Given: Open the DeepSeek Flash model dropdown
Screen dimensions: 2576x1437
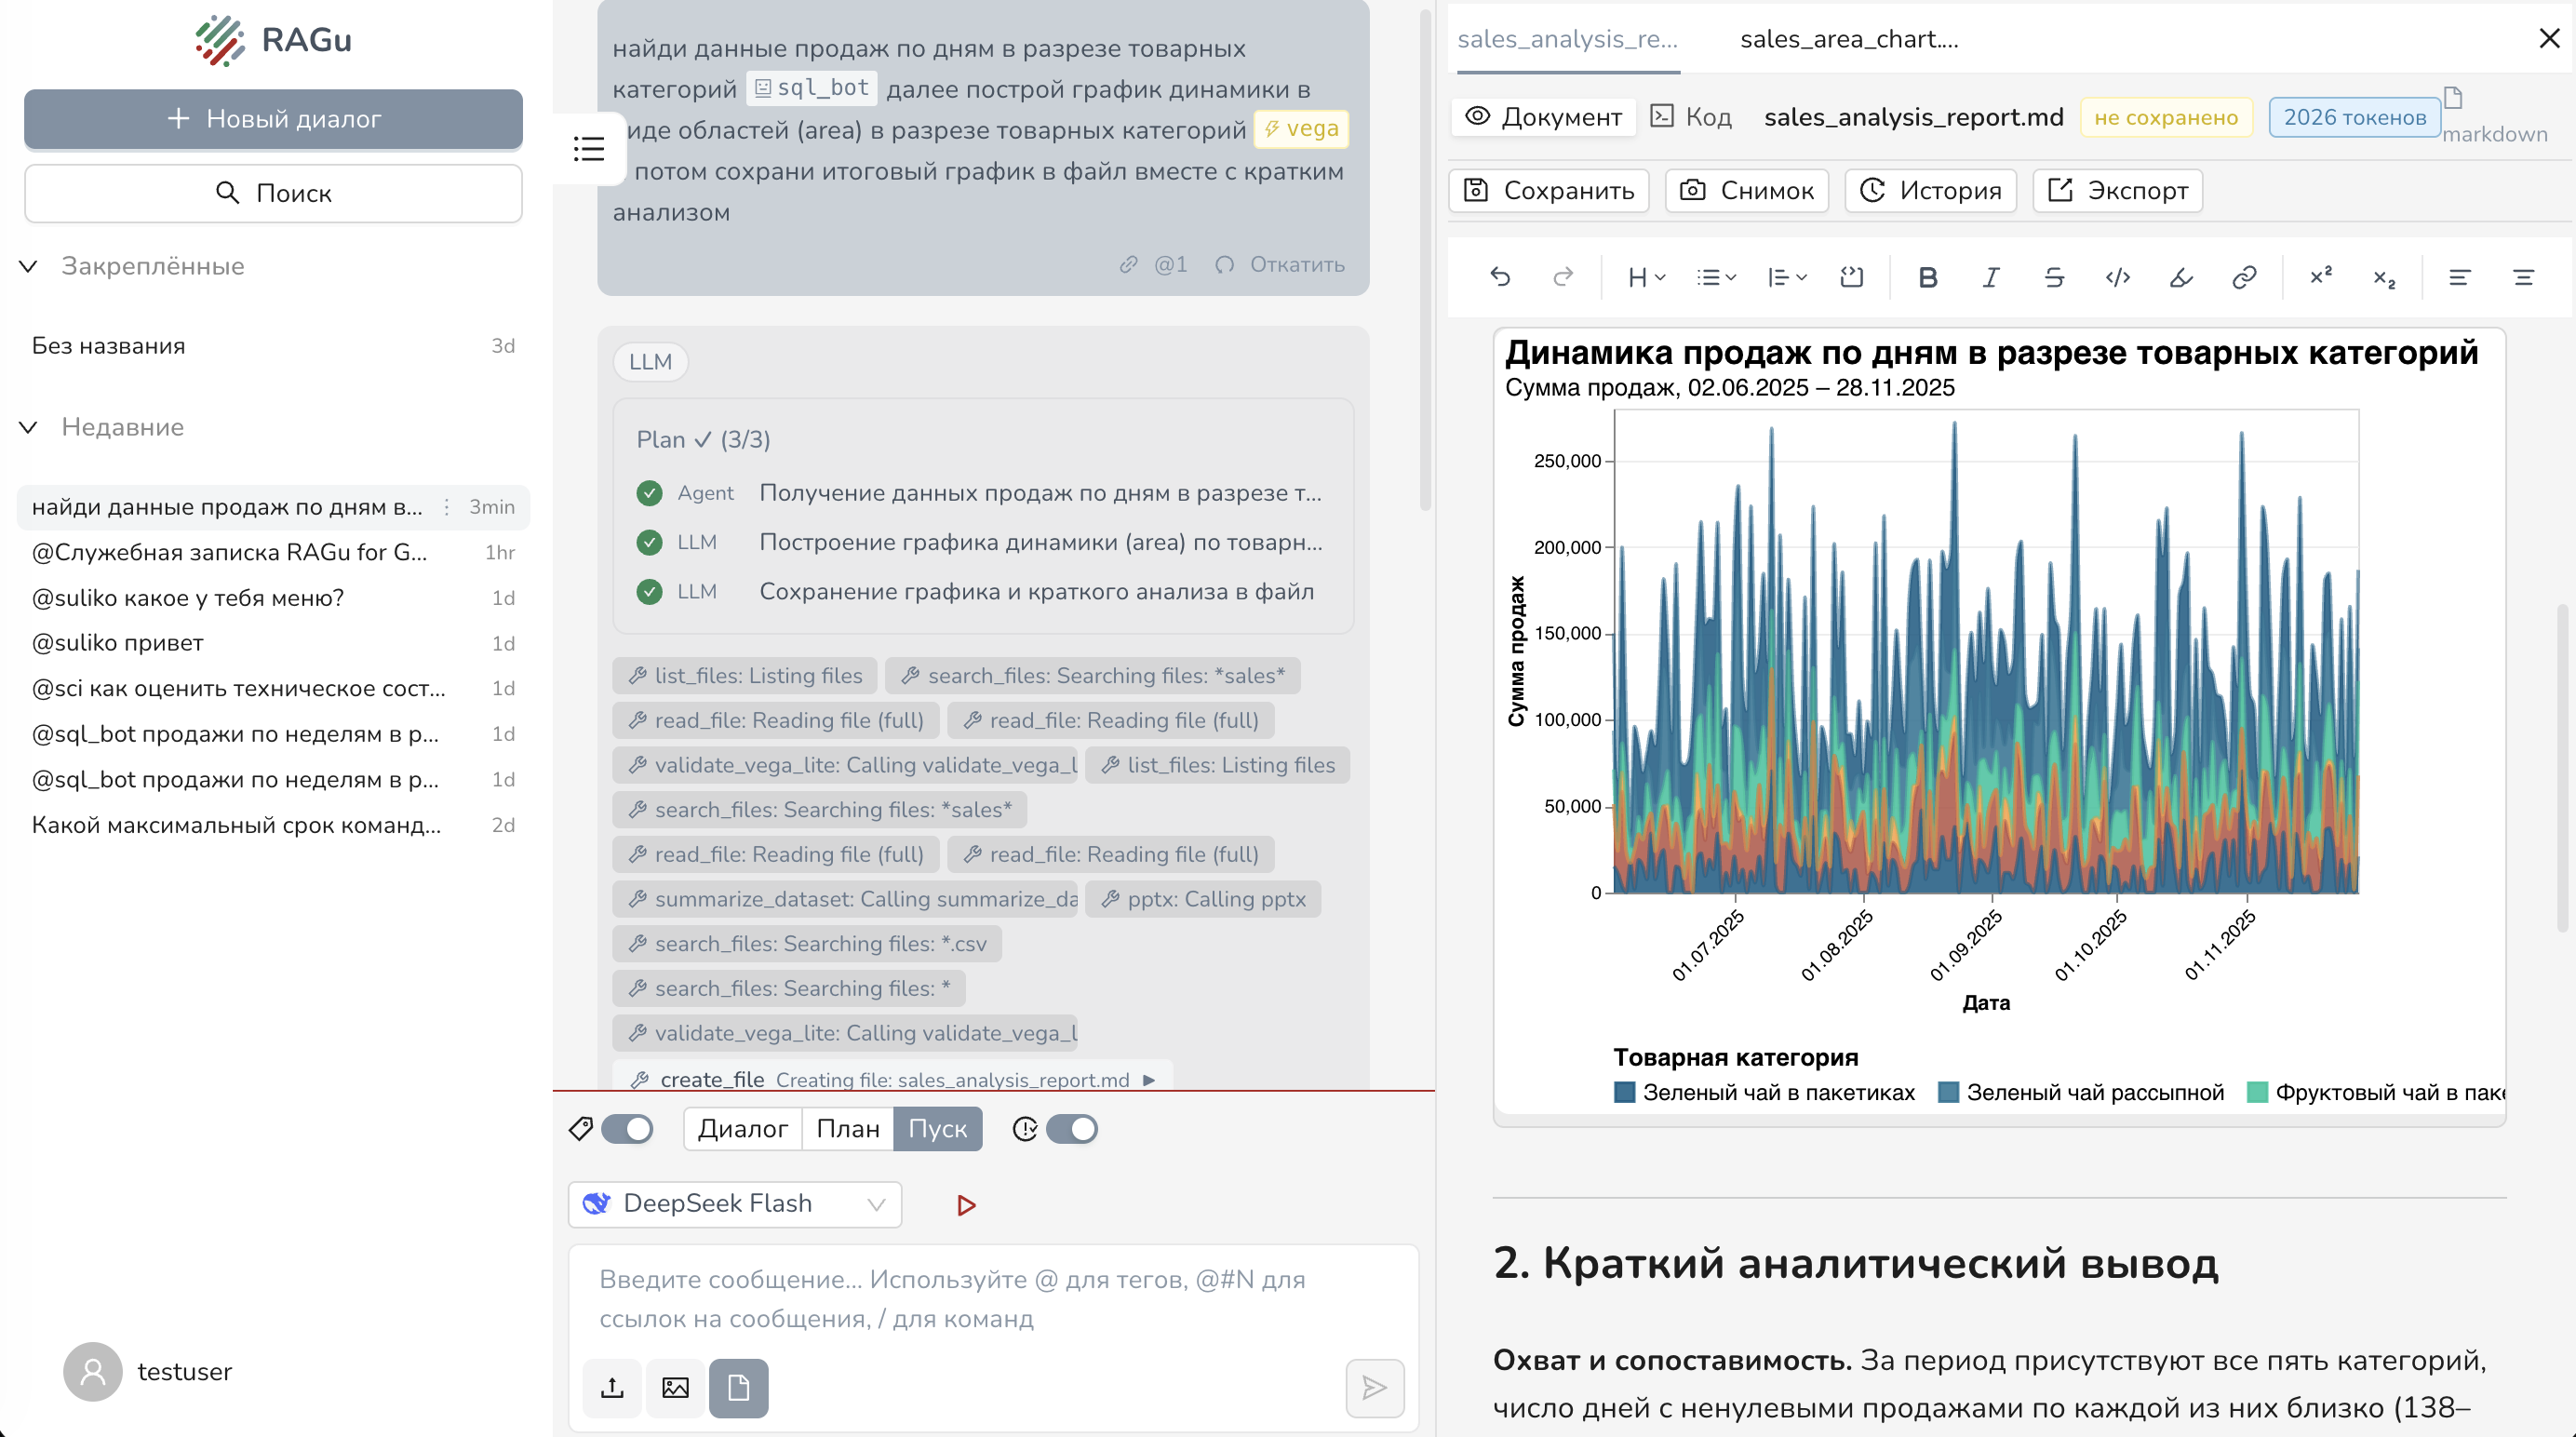Looking at the screenshot, I should coord(735,1203).
